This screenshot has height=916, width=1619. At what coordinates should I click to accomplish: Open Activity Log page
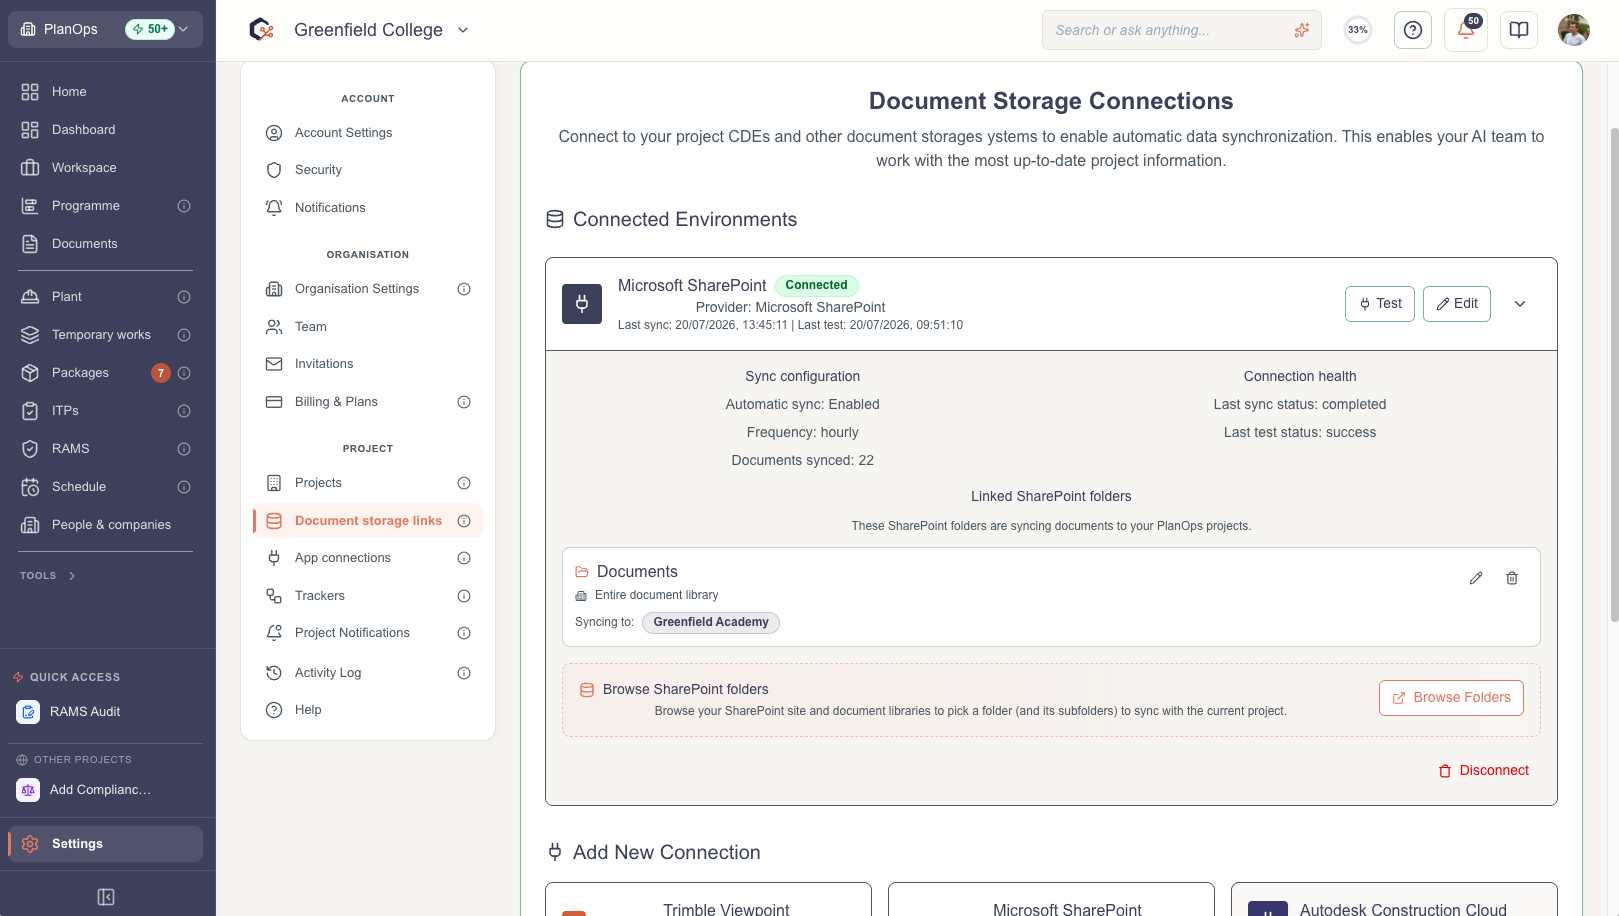pos(368,673)
